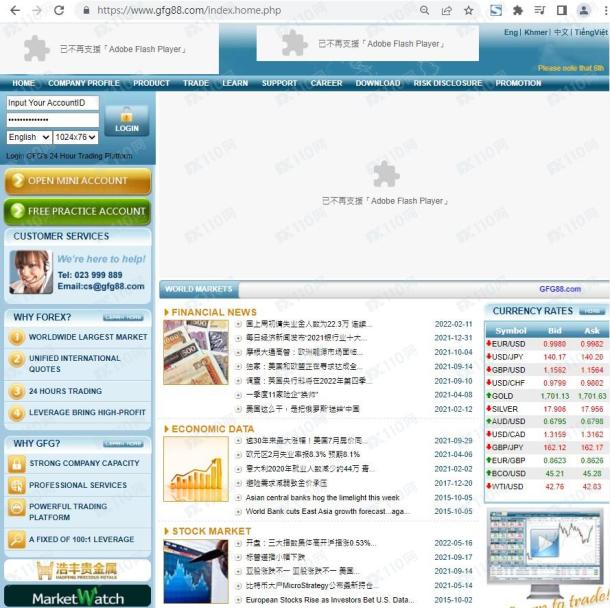Open the PRODUCT menu

pyautogui.click(x=151, y=83)
